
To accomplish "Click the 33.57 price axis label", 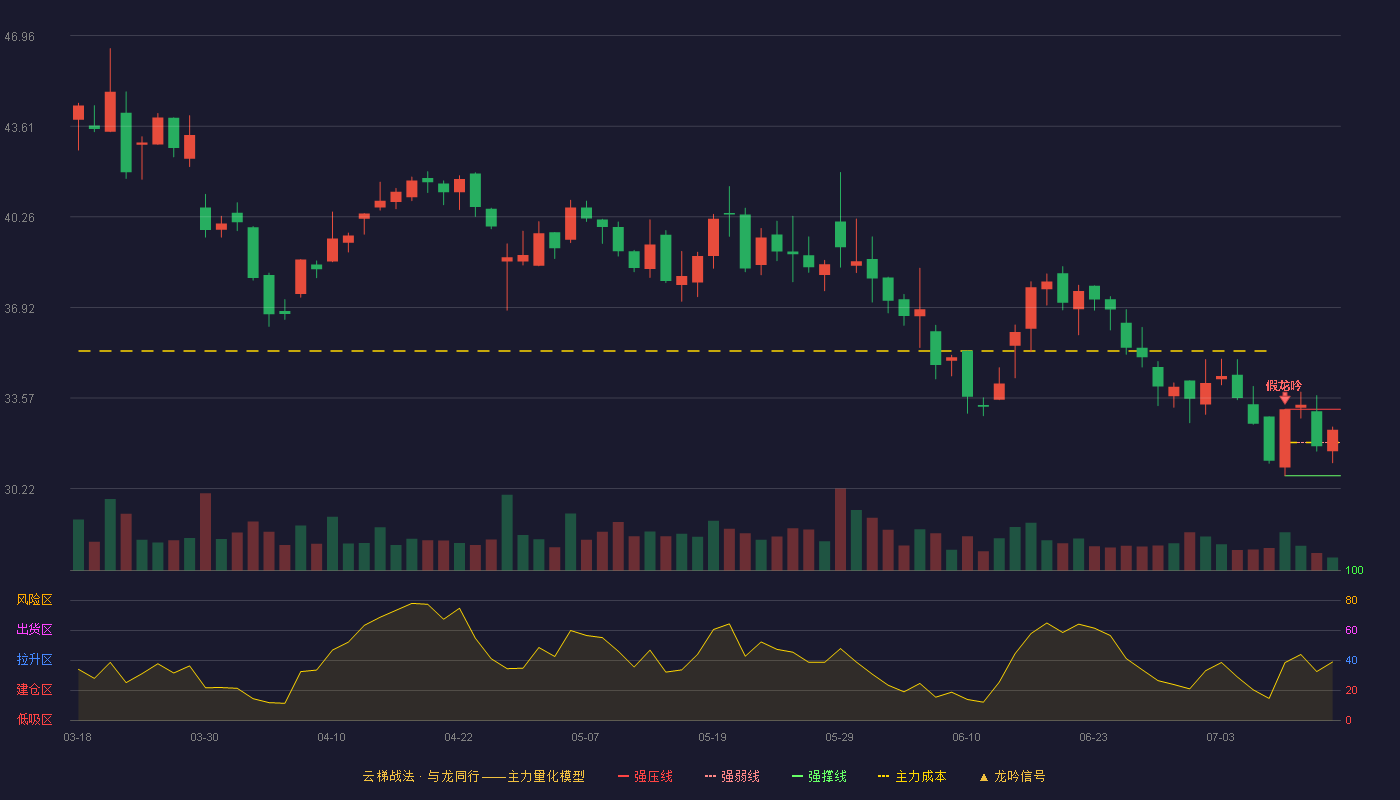I will coord(19,398).
